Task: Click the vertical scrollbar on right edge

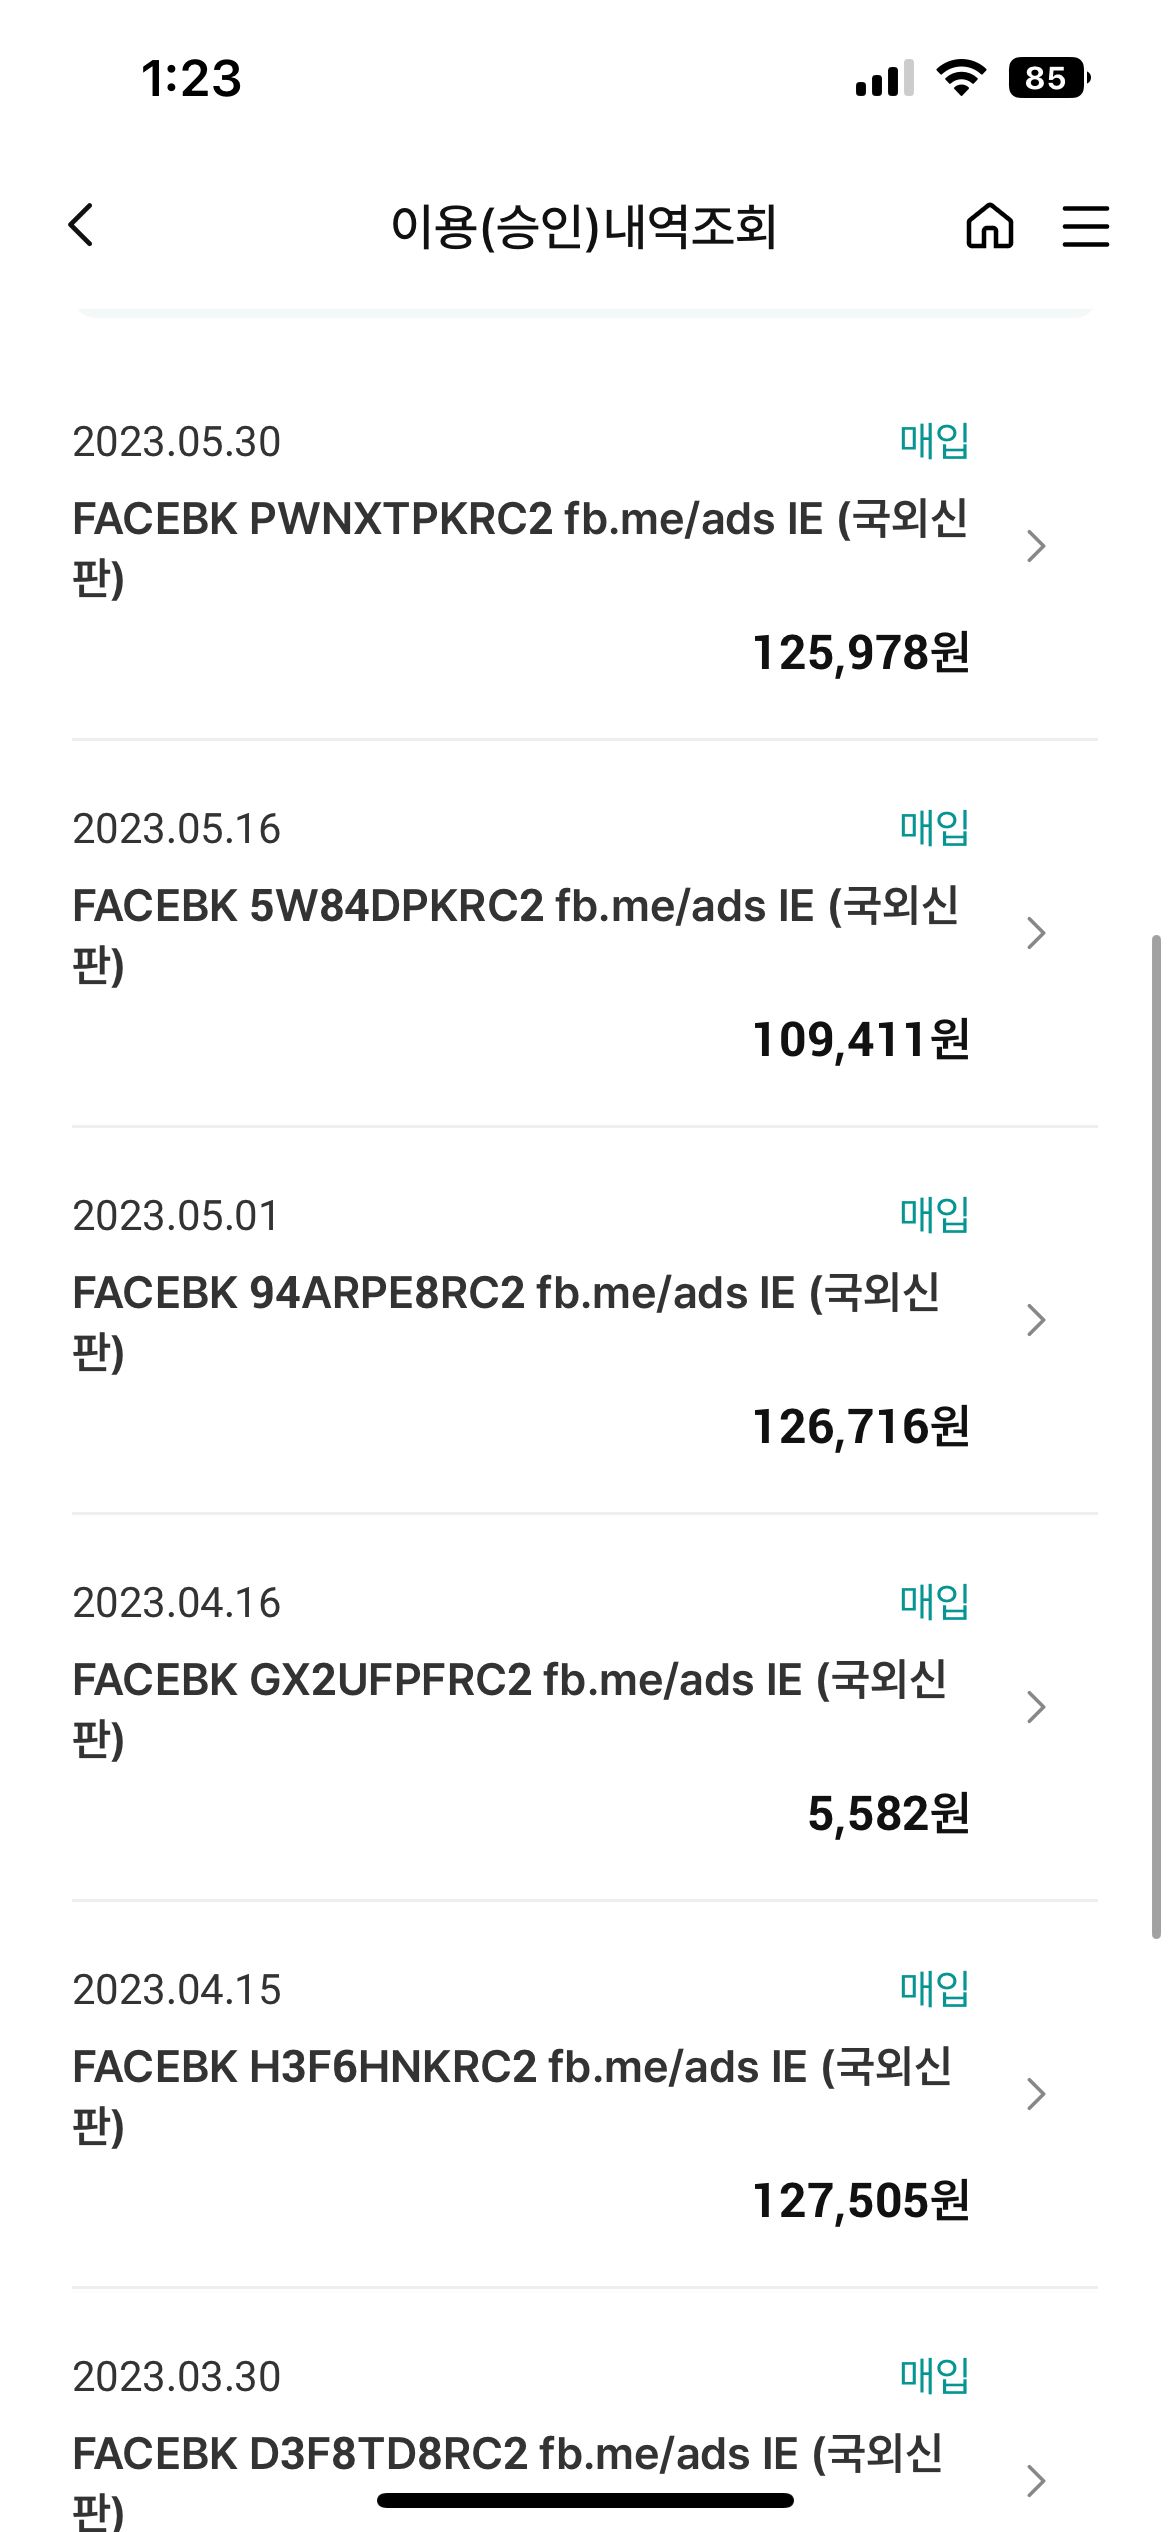Action: pyautogui.click(x=1156, y=1437)
